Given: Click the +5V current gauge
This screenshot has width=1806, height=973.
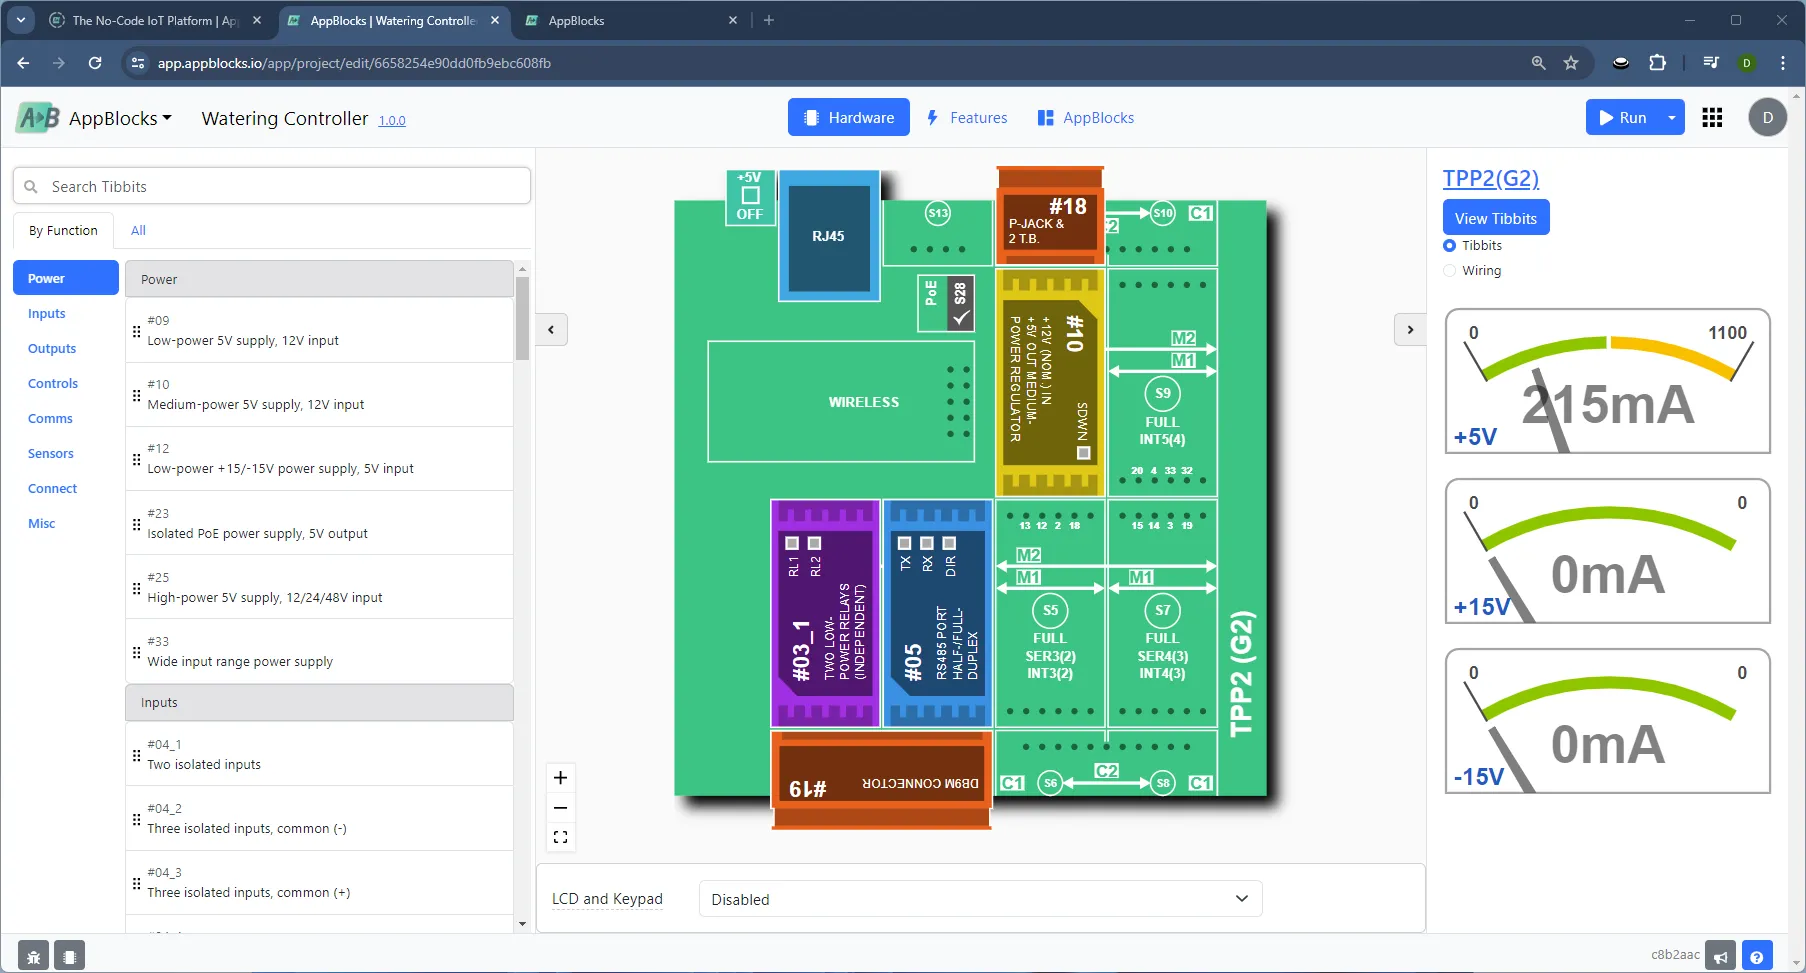Looking at the screenshot, I should tap(1608, 381).
